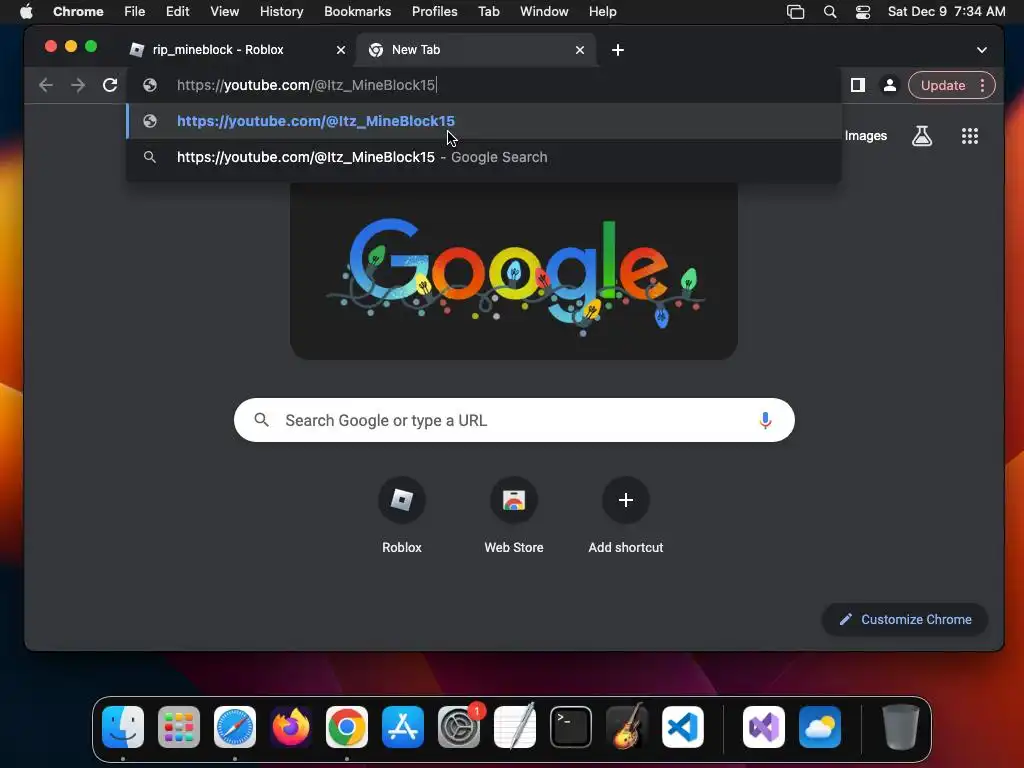1024x768 pixels.
Task: Open a new tab with plus button
Action: click(617, 50)
